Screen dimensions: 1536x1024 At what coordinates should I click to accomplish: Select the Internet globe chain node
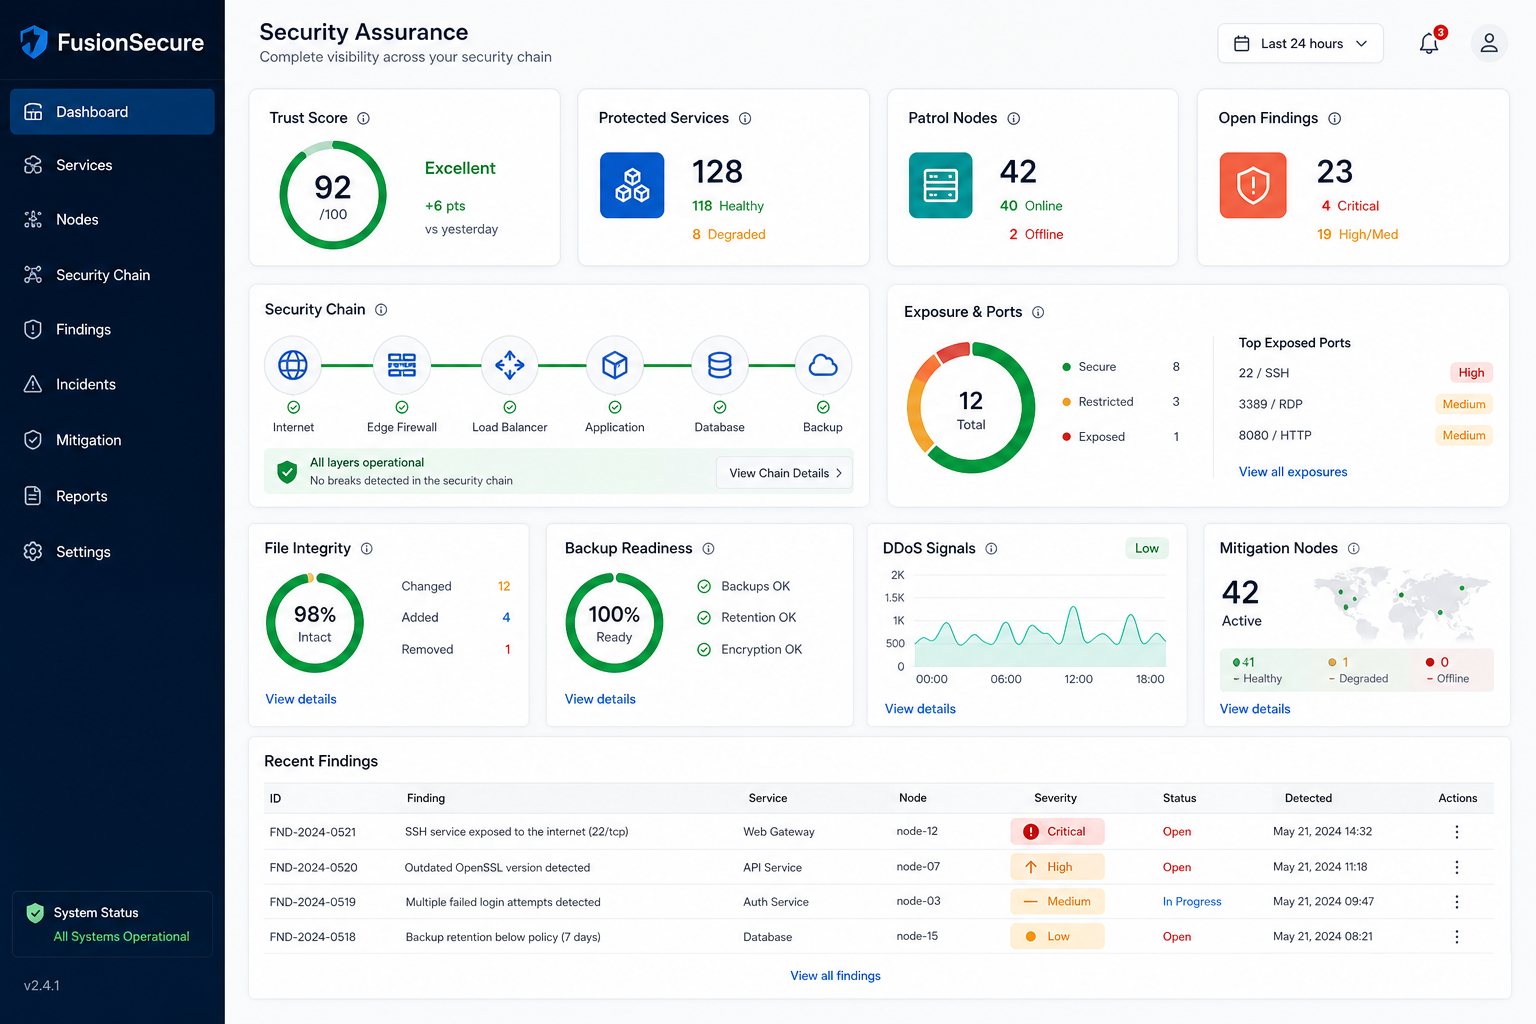pos(293,365)
